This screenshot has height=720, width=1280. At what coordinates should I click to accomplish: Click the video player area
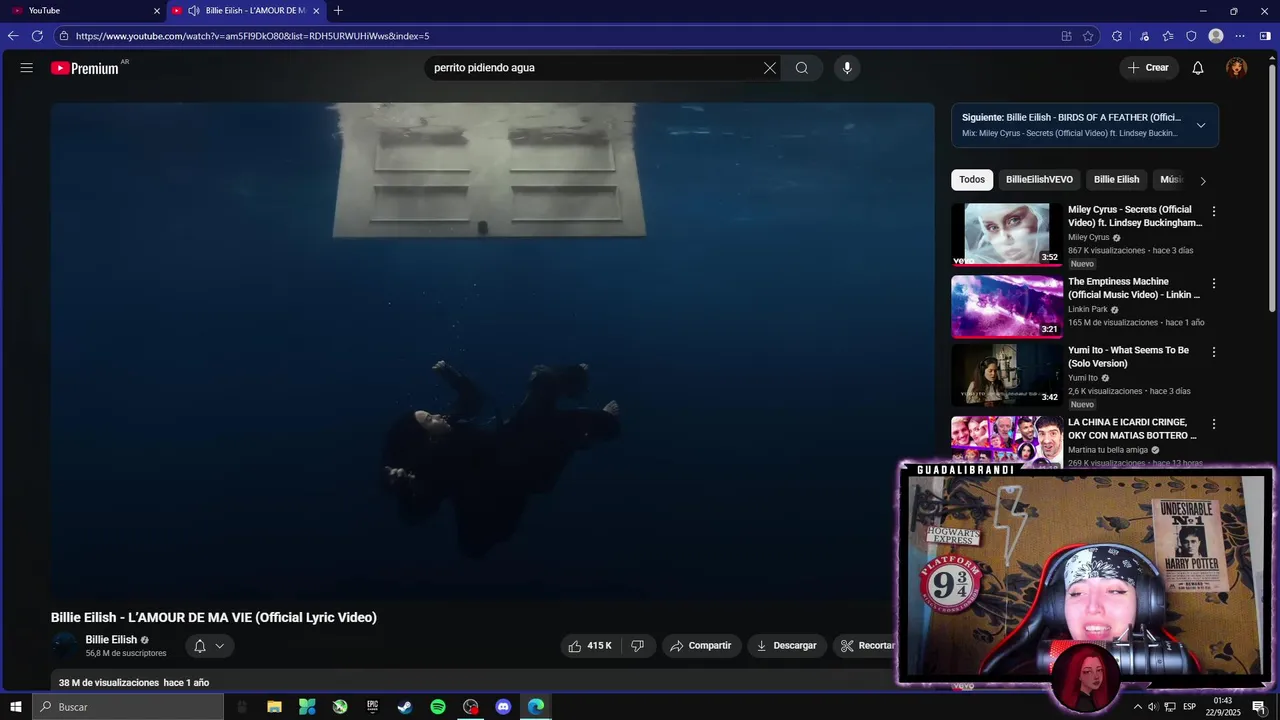coord(492,351)
